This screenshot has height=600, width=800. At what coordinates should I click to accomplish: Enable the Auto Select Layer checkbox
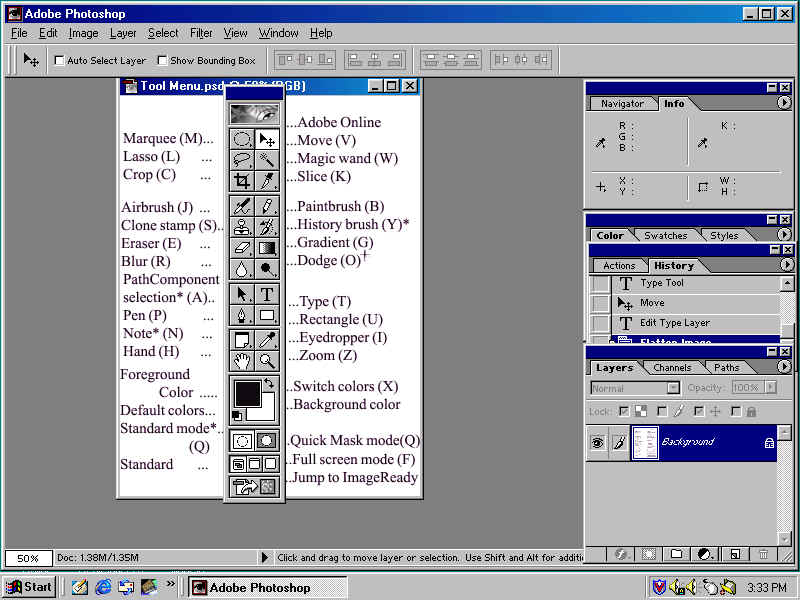click(59, 61)
